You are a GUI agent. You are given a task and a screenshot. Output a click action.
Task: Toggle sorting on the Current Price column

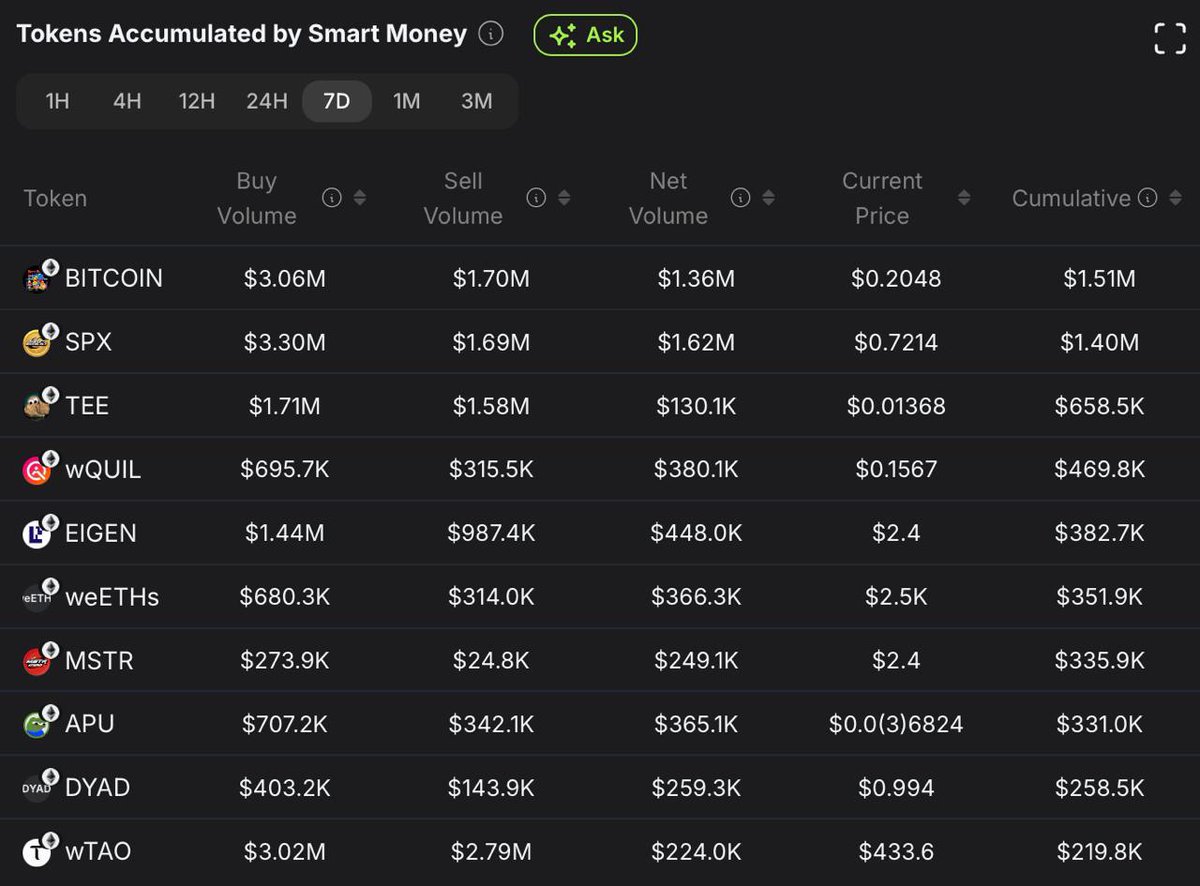point(963,198)
